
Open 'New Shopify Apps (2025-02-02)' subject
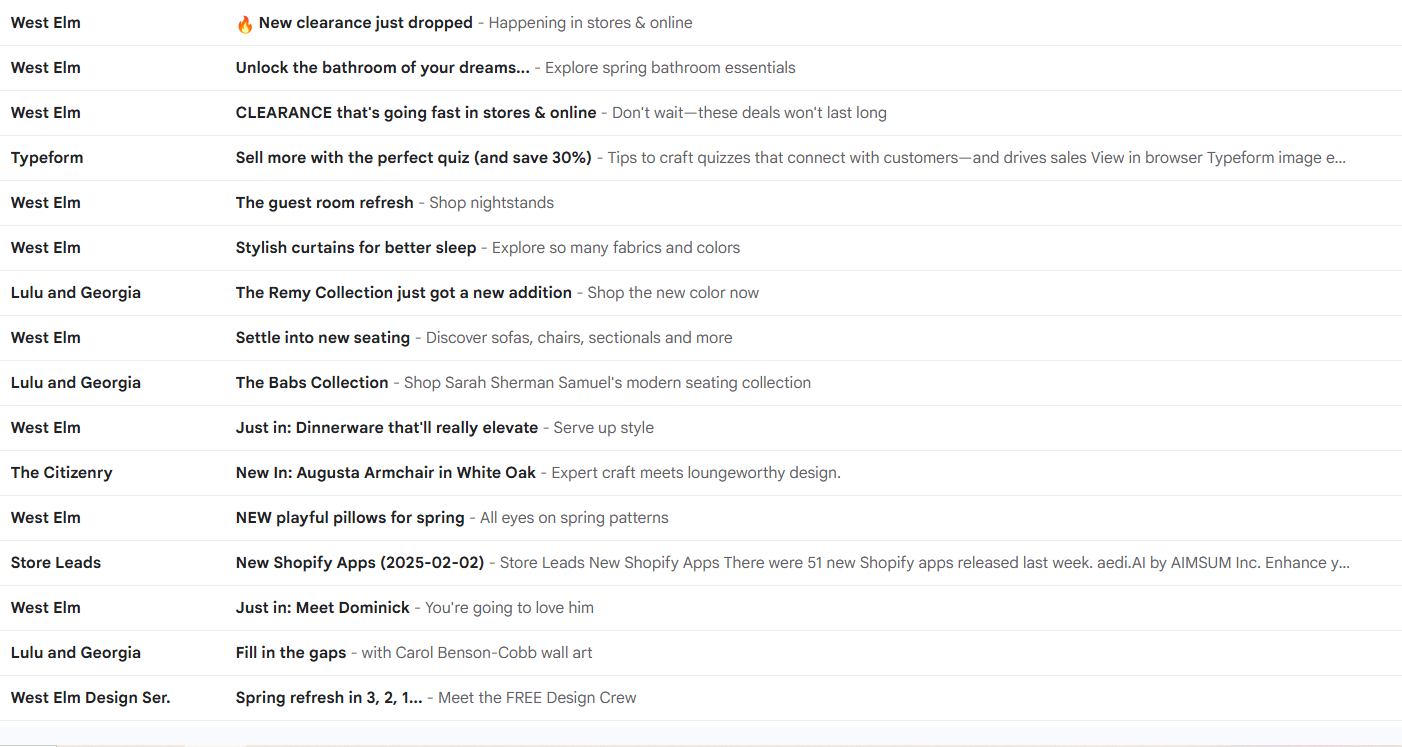(360, 563)
